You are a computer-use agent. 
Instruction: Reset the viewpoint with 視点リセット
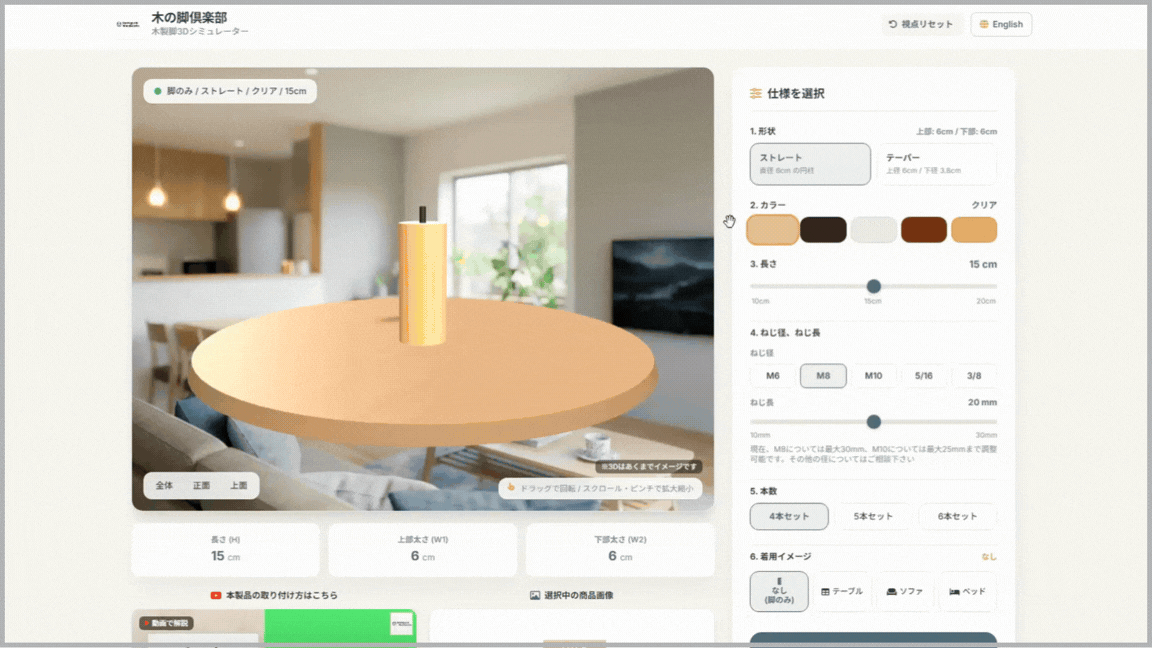coord(921,24)
